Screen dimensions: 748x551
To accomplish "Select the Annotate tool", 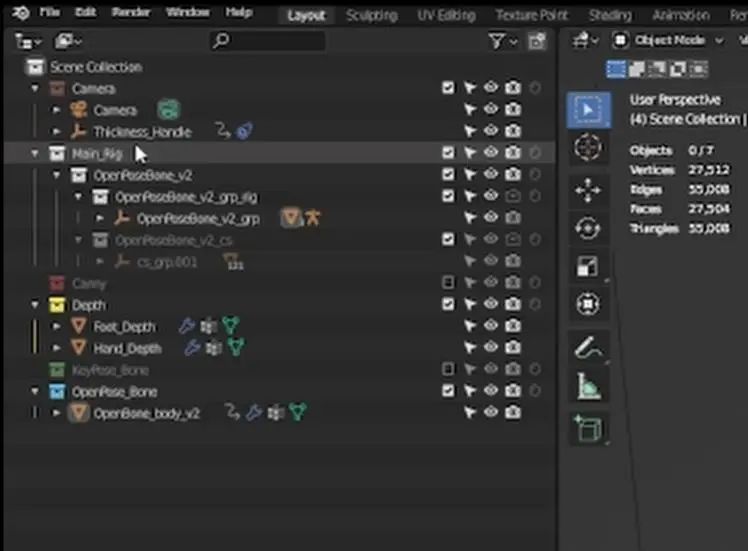I will [588, 347].
